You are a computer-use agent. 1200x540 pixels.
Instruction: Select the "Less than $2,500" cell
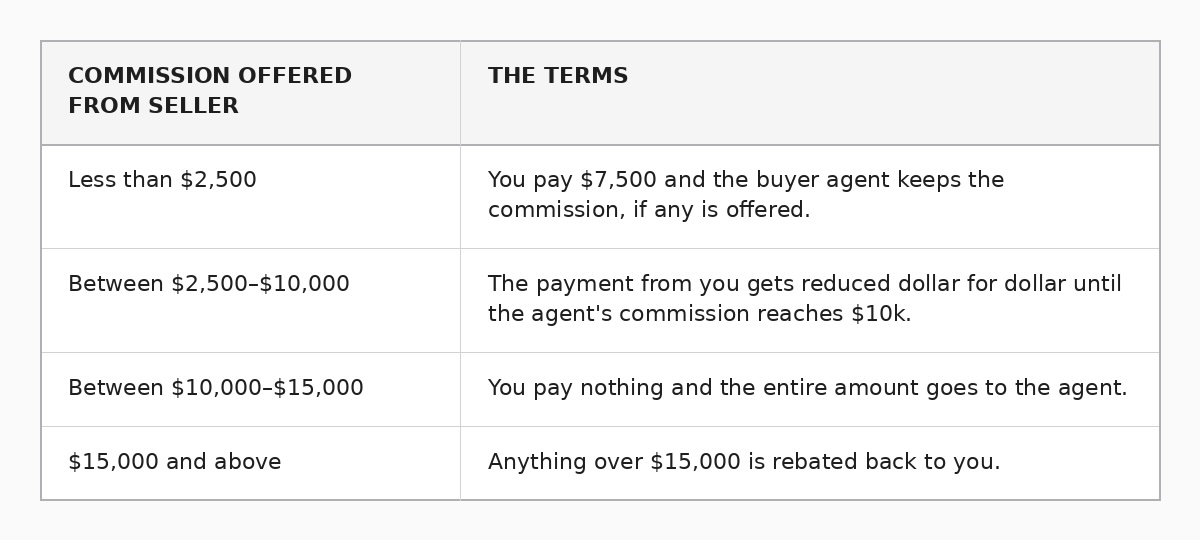tap(162, 181)
